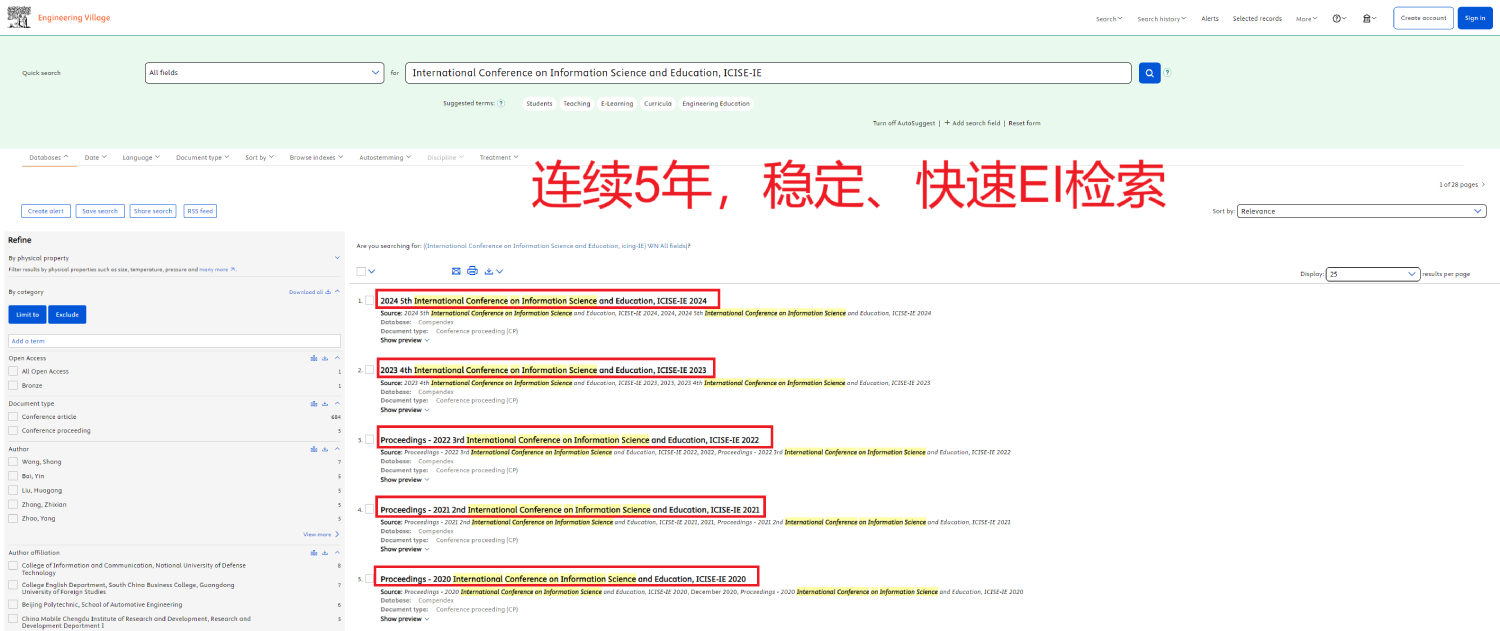Change the results per page dropdown
Viewport: 1500px width, 631px height.
pos(1372,273)
